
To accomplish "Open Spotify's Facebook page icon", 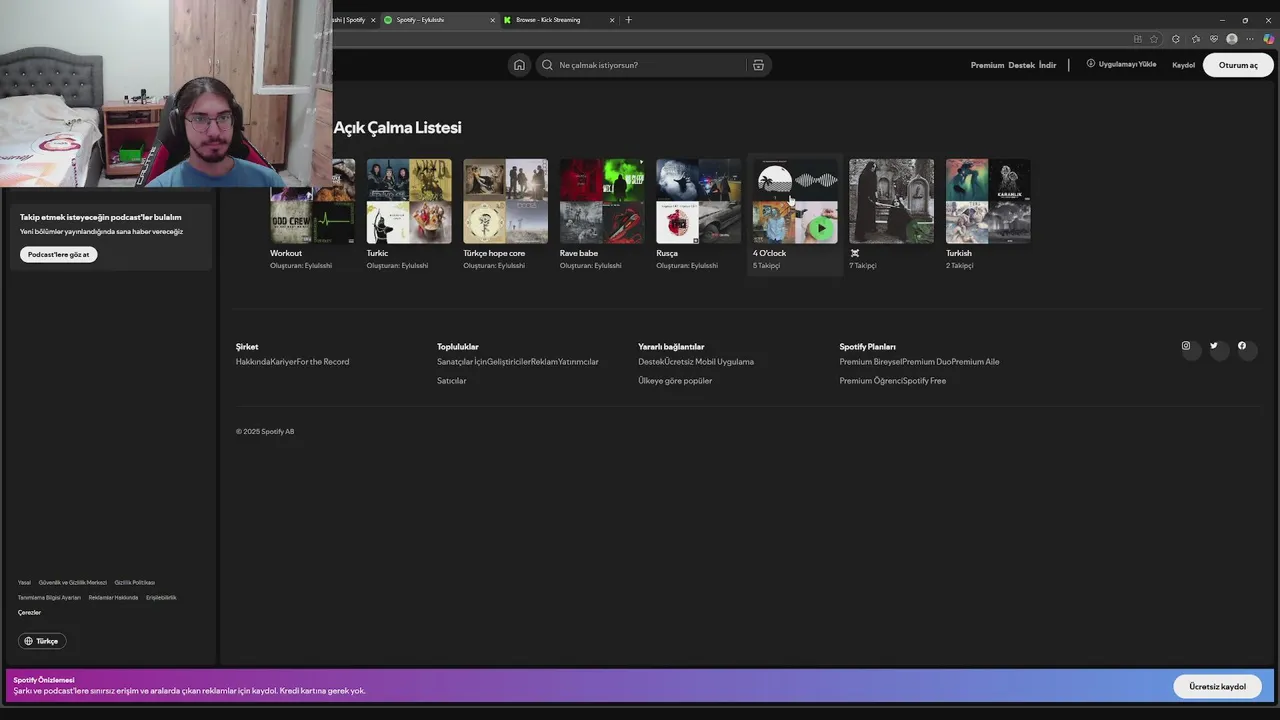I will pos(1242,346).
